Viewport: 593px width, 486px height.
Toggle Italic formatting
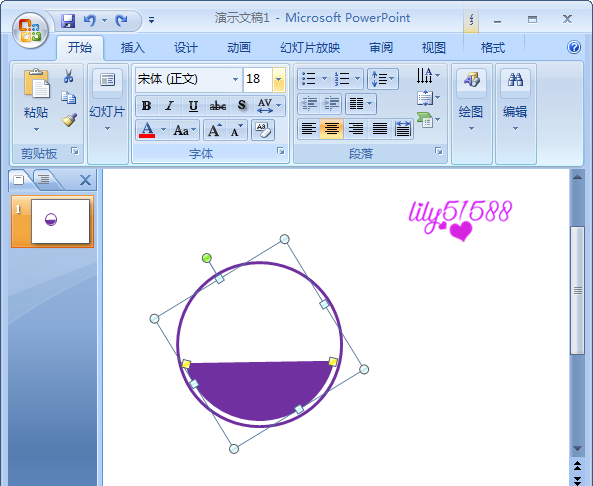click(x=170, y=106)
